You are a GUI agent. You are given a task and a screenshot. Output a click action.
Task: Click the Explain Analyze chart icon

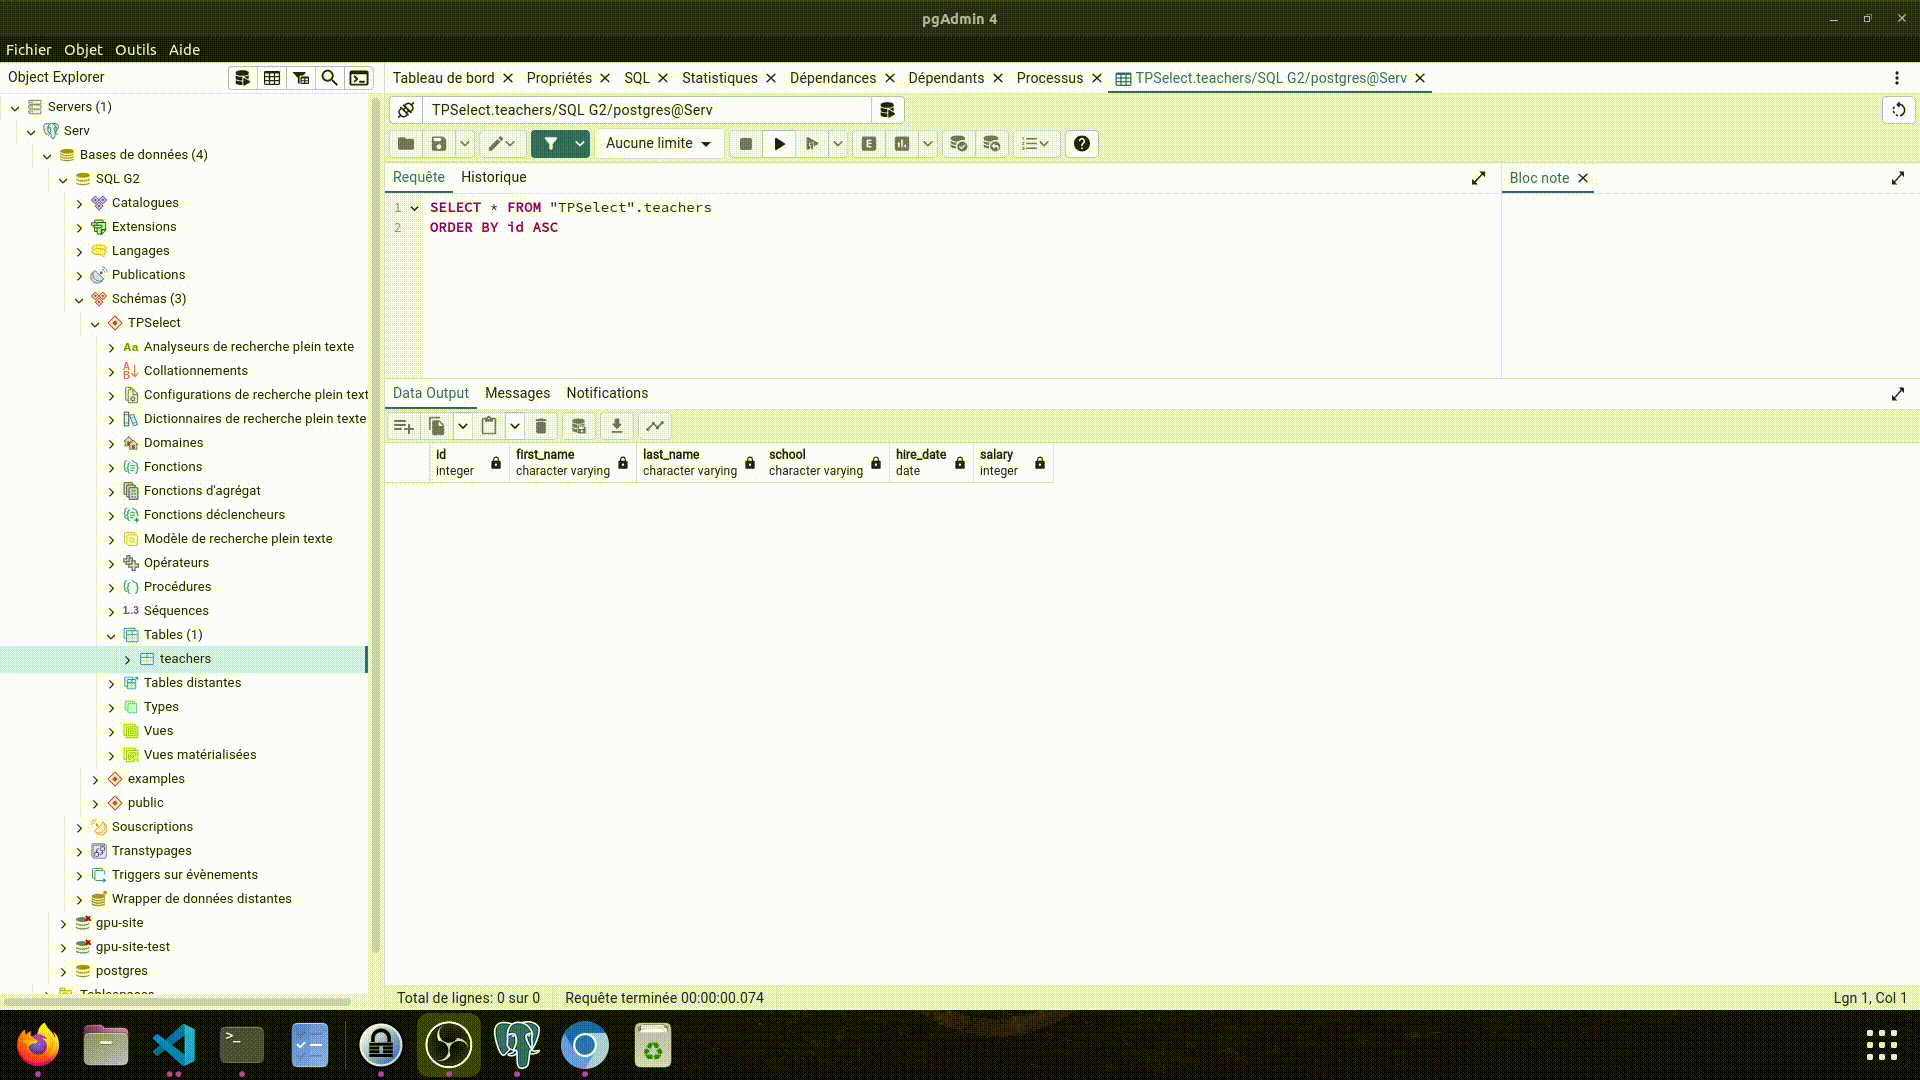[902, 144]
